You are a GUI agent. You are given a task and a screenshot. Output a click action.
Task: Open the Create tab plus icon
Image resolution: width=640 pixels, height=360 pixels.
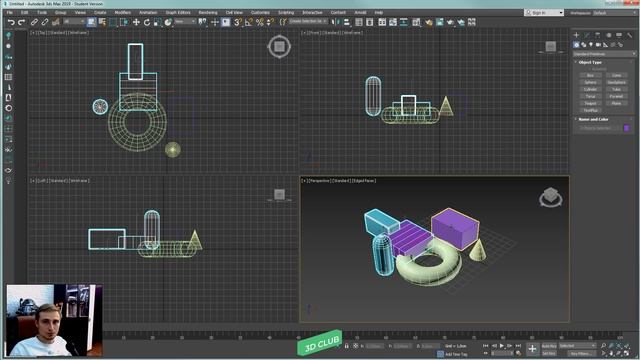point(576,35)
